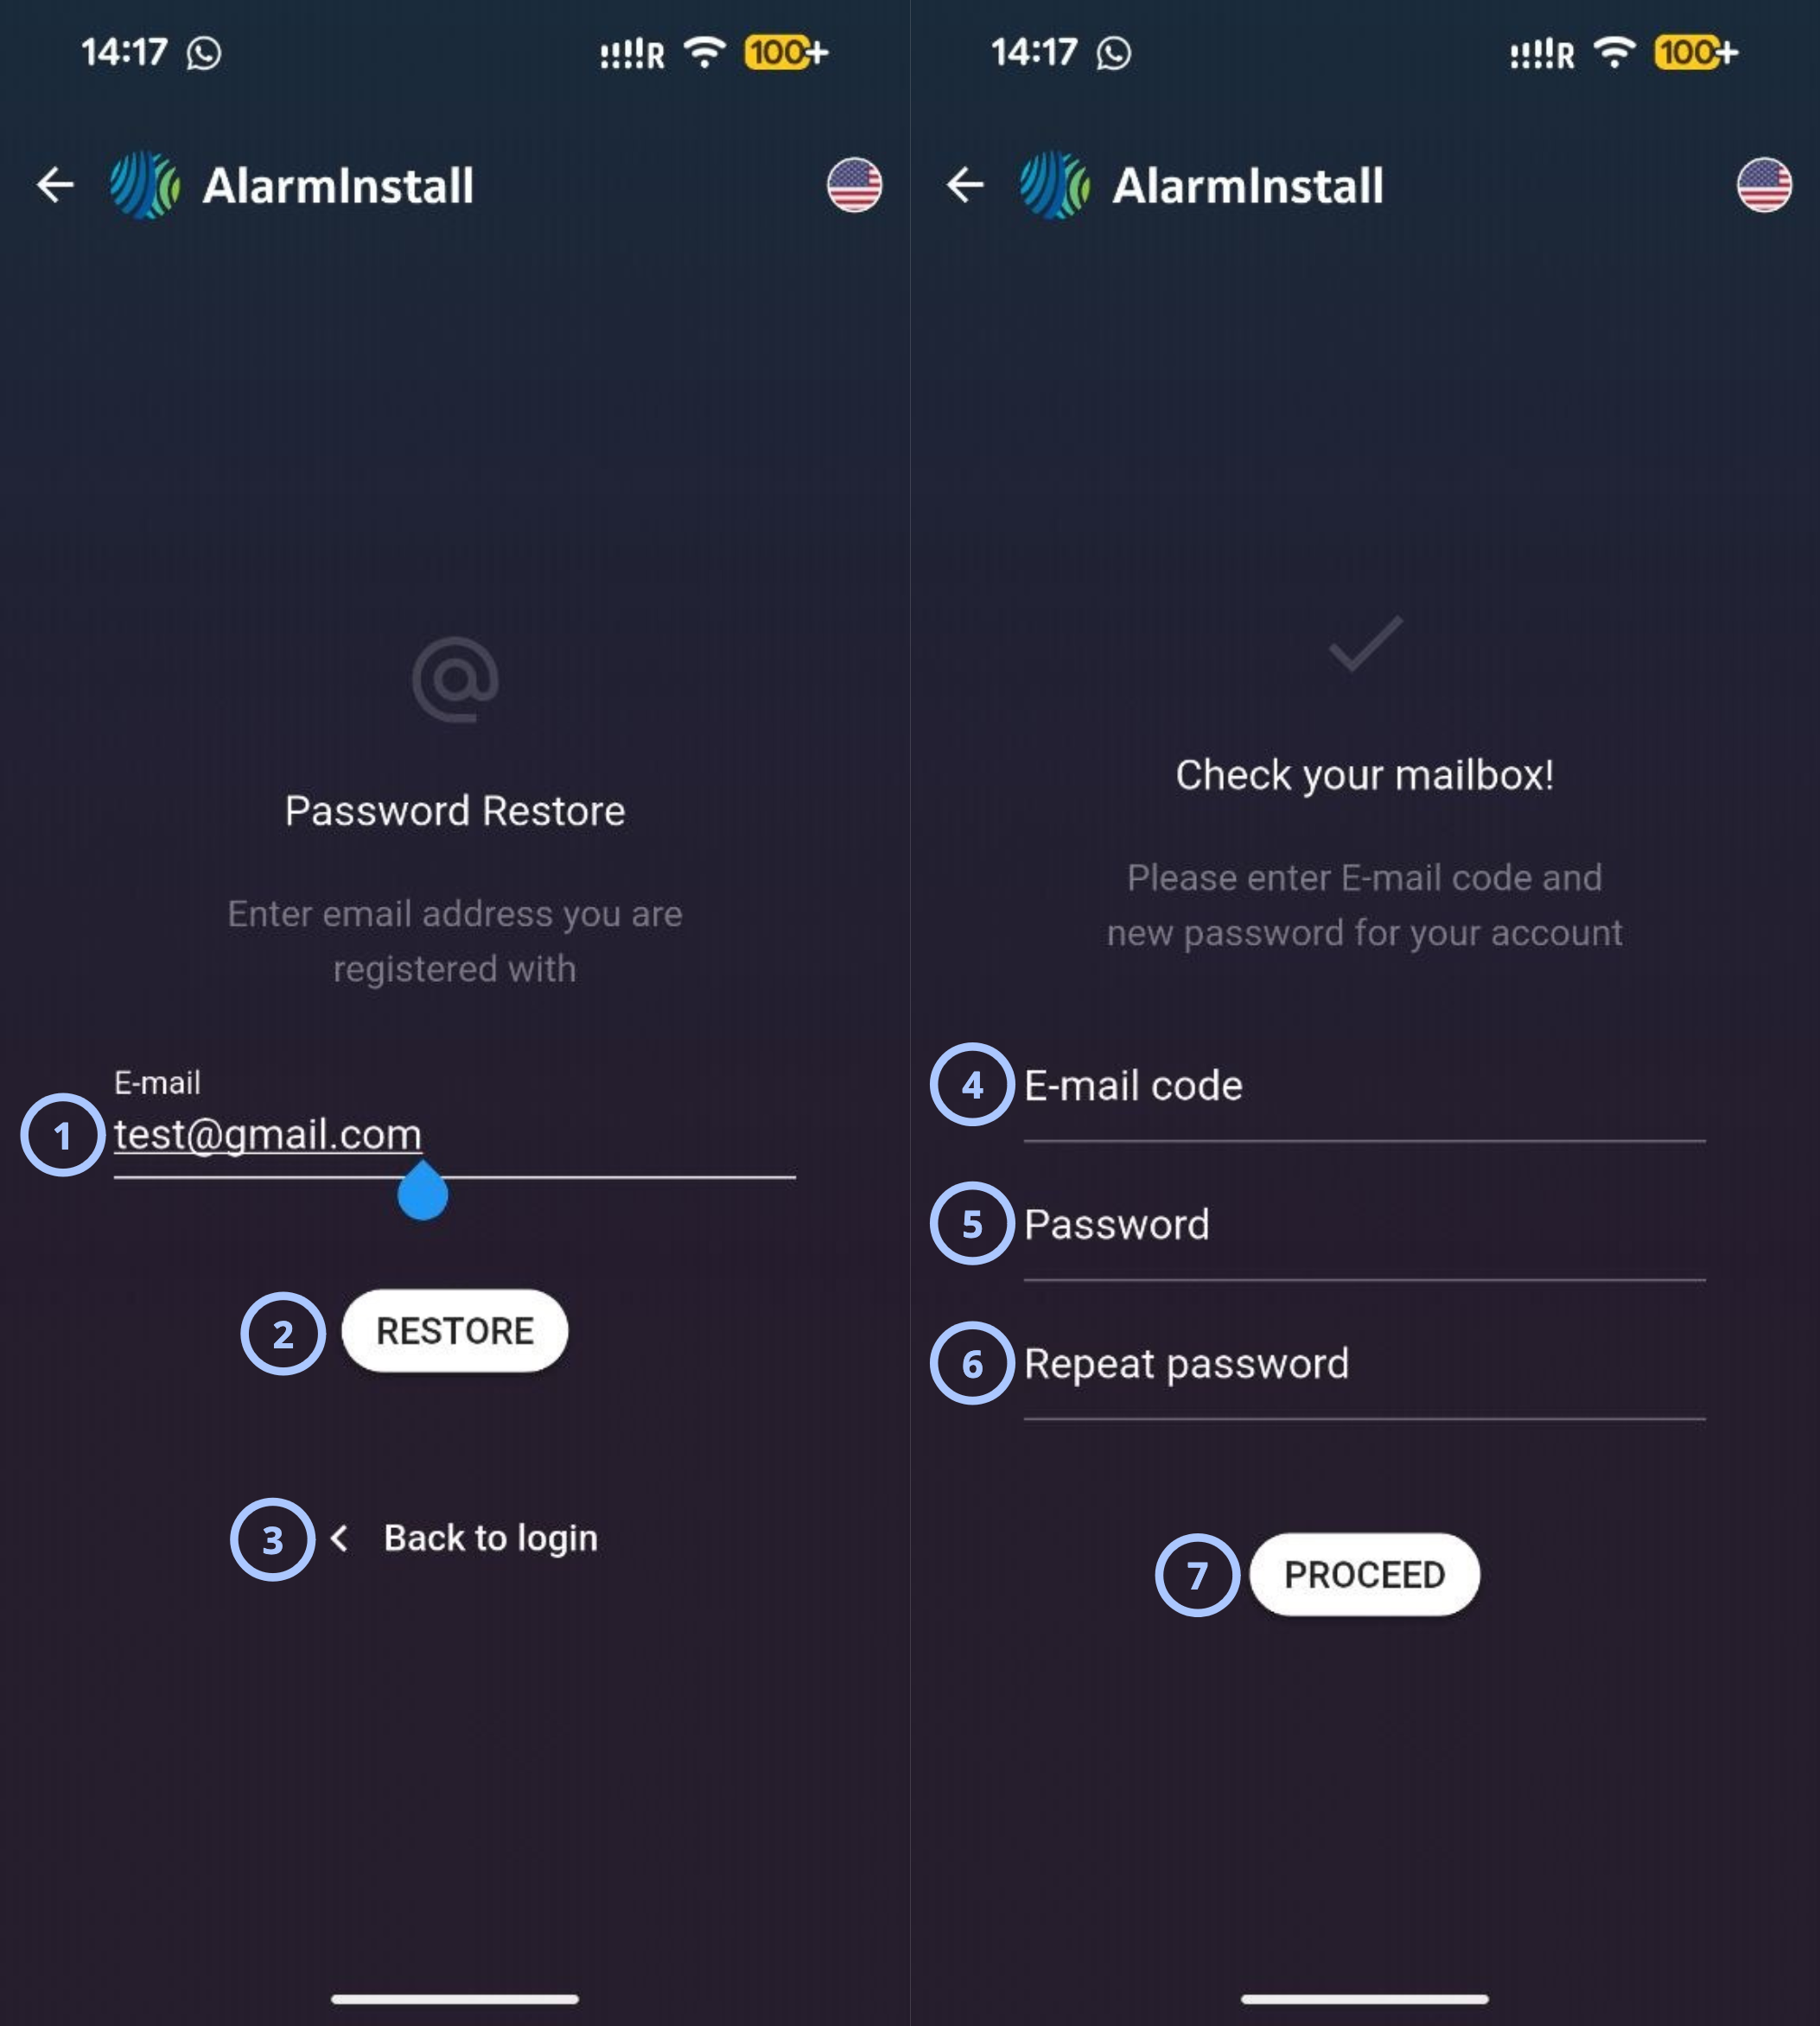Tap the Wi-Fi status icon on right screen

[1615, 51]
